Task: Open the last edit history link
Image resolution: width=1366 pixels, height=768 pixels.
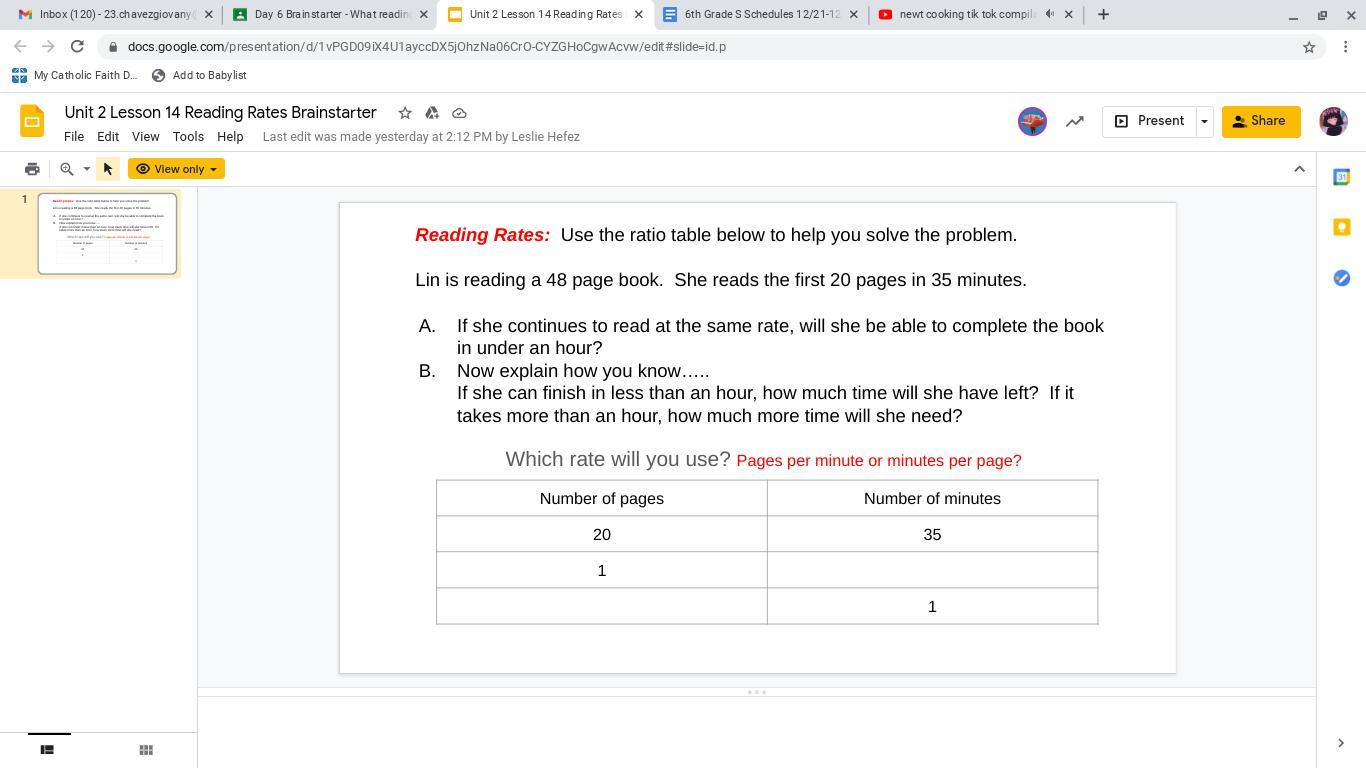Action: click(421, 137)
